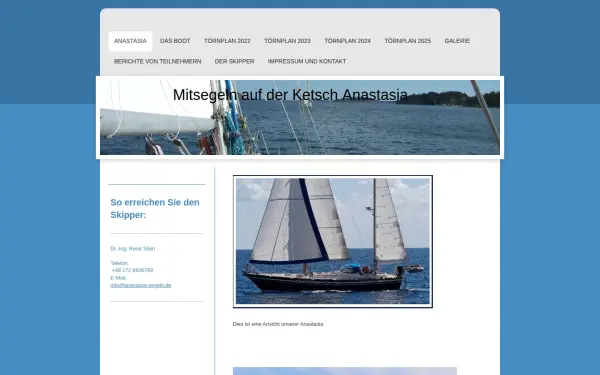Image resolution: width=600 pixels, height=375 pixels.
Task: Click the partially visible second photo below
Action: [x=345, y=371]
